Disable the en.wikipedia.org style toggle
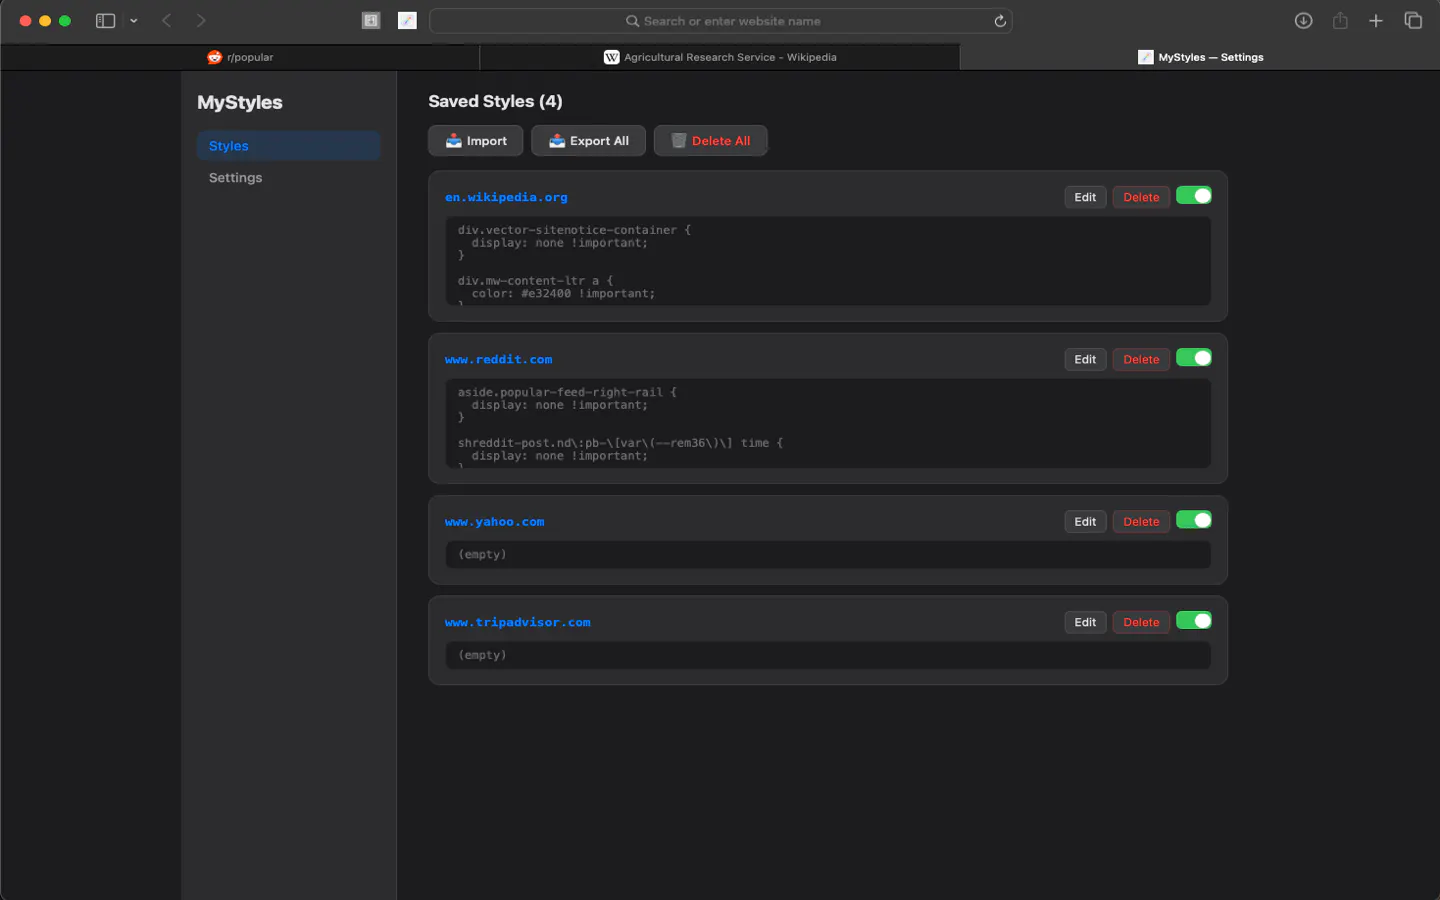The width and height of the screenshot is (1440, 900). 1194,196
